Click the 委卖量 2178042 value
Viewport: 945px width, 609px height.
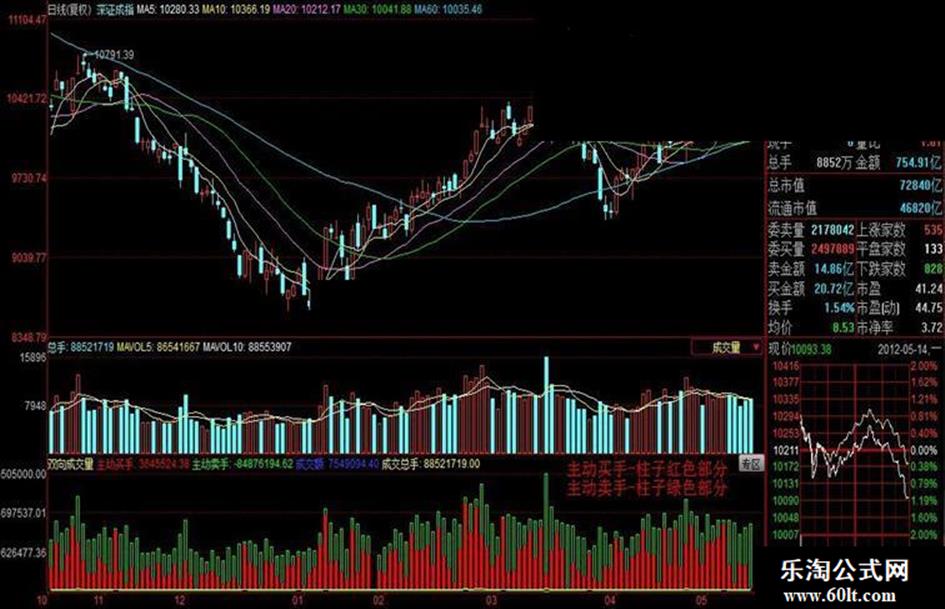811,230
